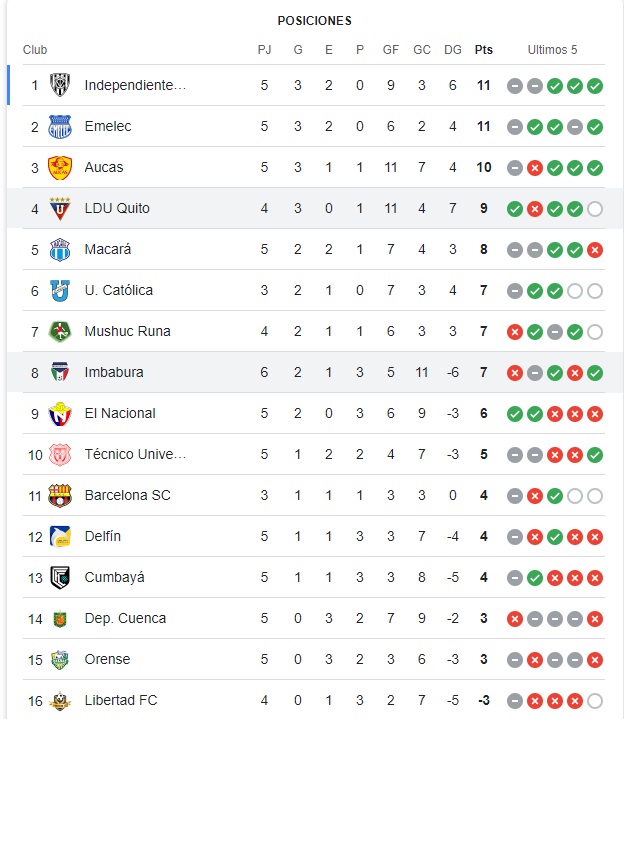Open LDU Quito's shield icon
The height and width of the screenshot is (845, 624).
pyautogui.click(x=60, y=208)
